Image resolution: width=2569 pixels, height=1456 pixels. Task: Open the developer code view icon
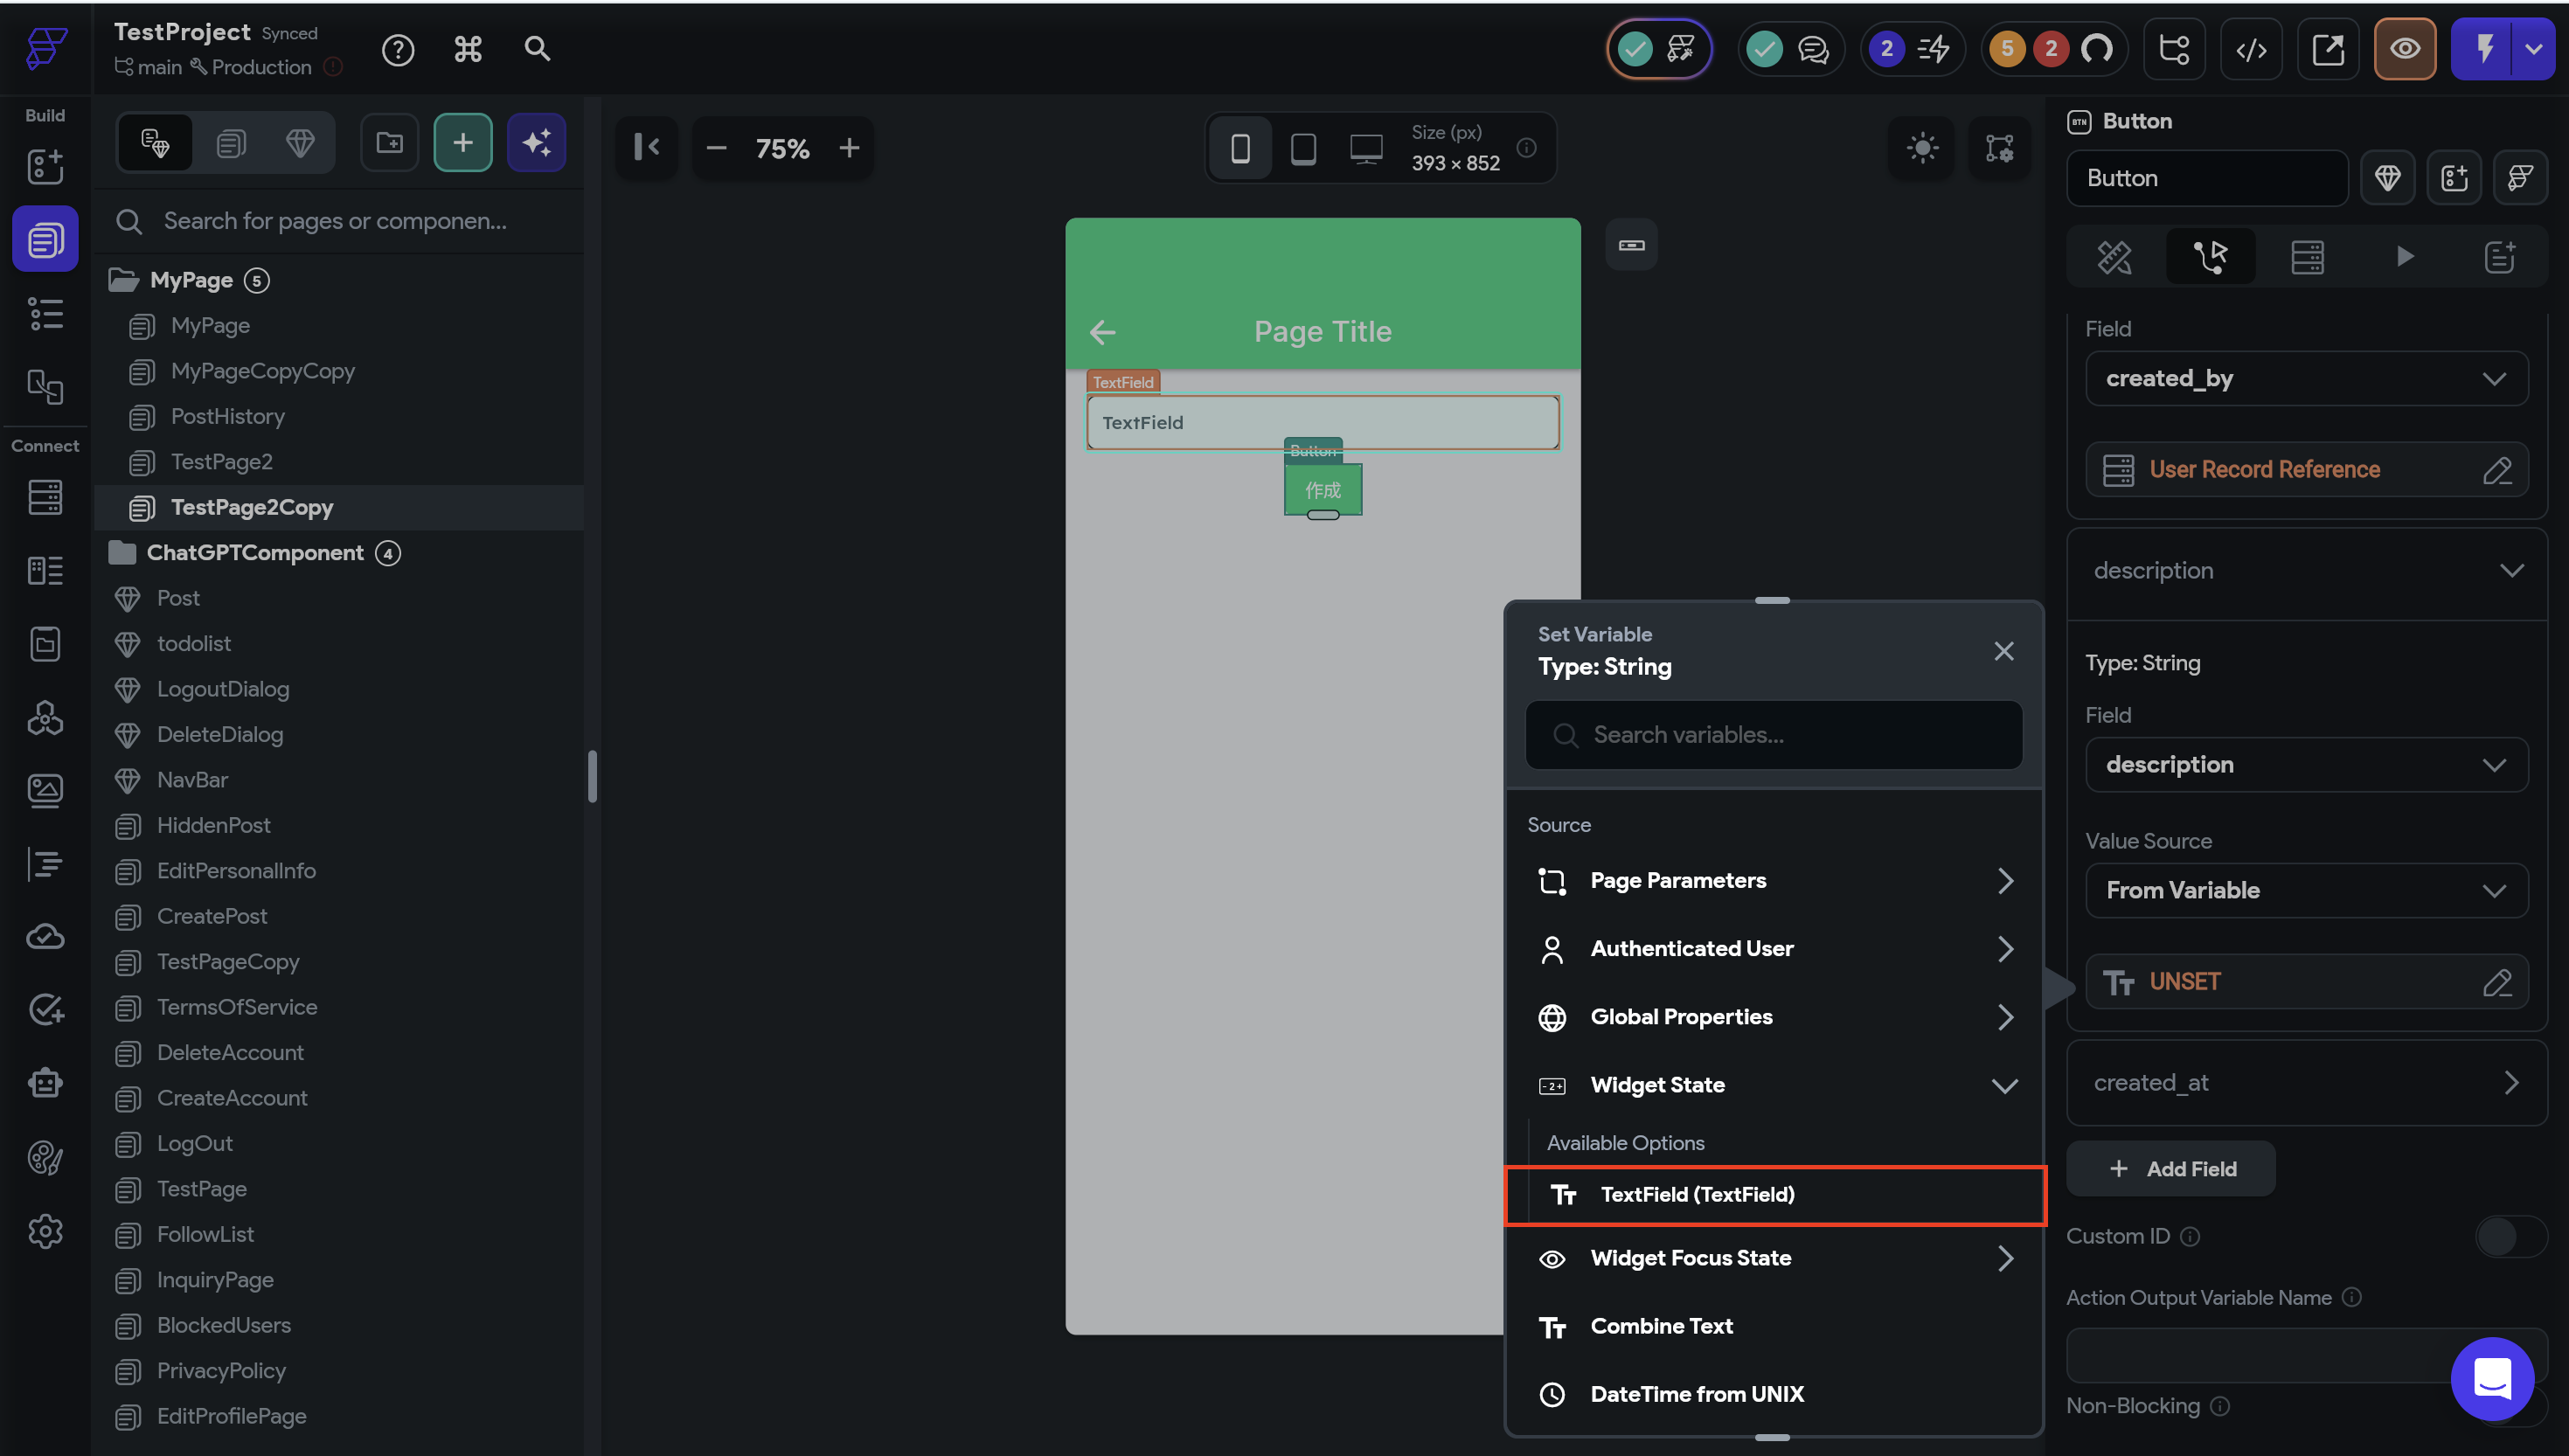click(x=2251, y=49)
